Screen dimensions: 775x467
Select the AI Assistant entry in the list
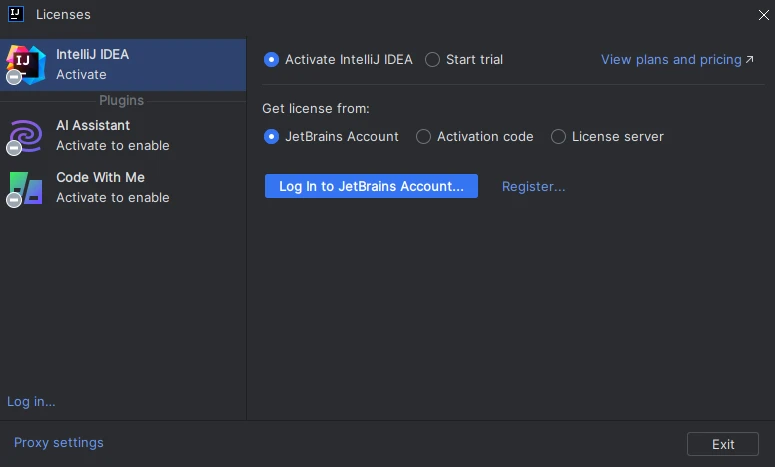point(123,136)
